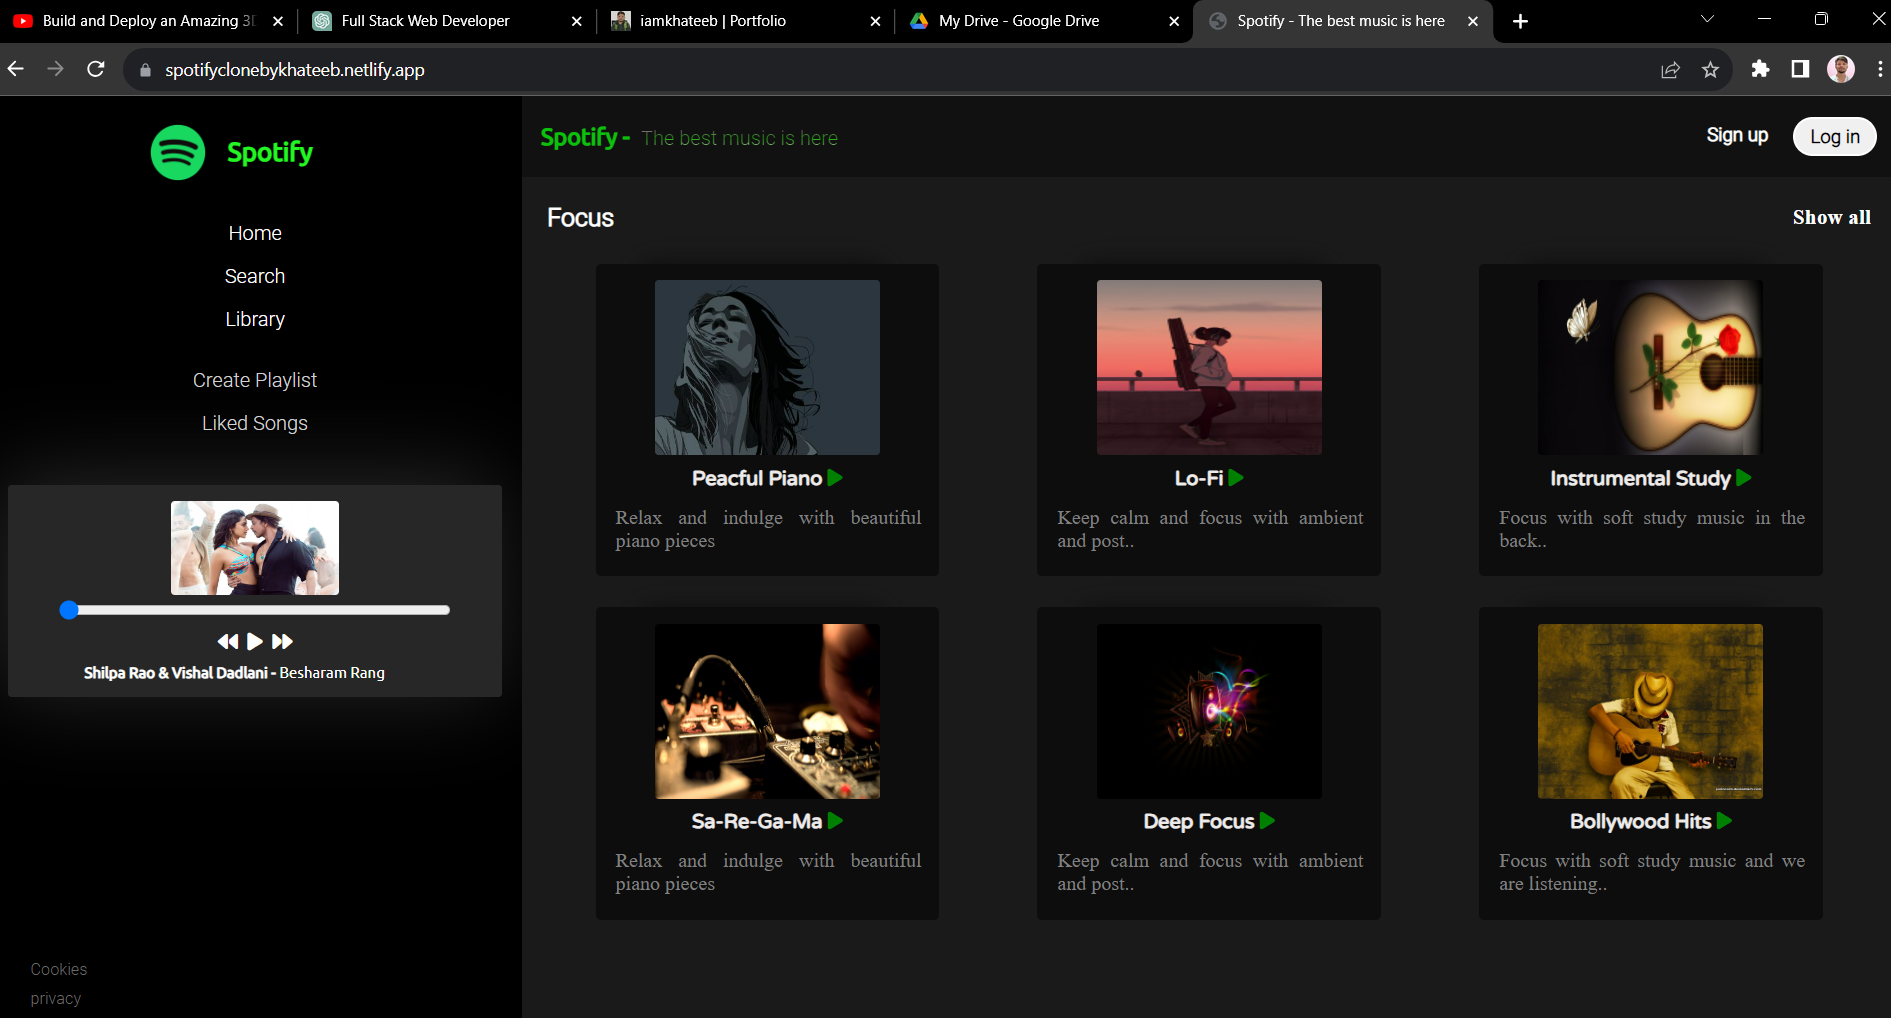Image resolution: width=1891 pixels, height=1018 pixels.
Task: Click the Spotify wordmark in the sidebar
Action: [270, 152]
